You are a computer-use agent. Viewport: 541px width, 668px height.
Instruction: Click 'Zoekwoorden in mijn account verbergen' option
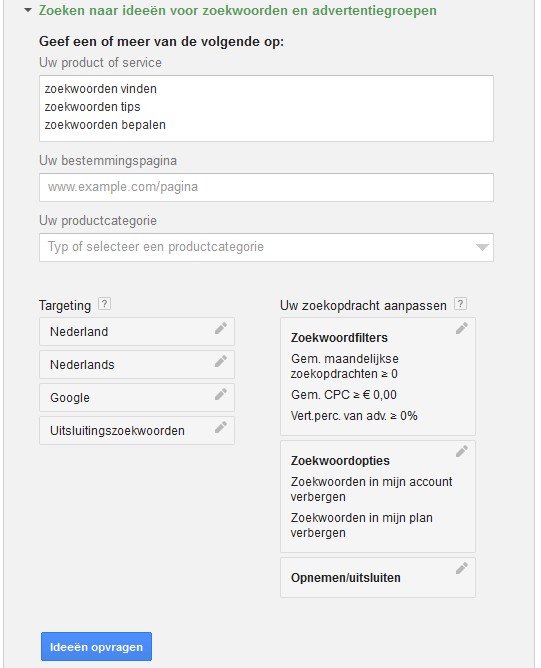(371, 489)
